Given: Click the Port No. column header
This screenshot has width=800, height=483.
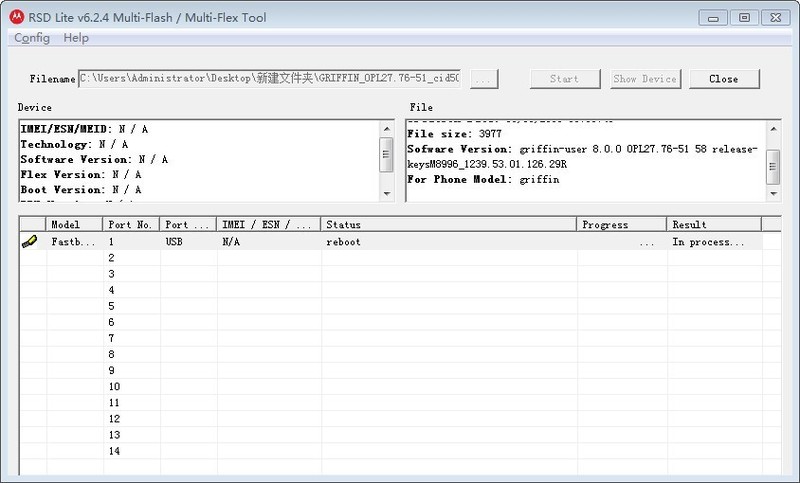Looking at the screenshot, I should coord(132,224).
